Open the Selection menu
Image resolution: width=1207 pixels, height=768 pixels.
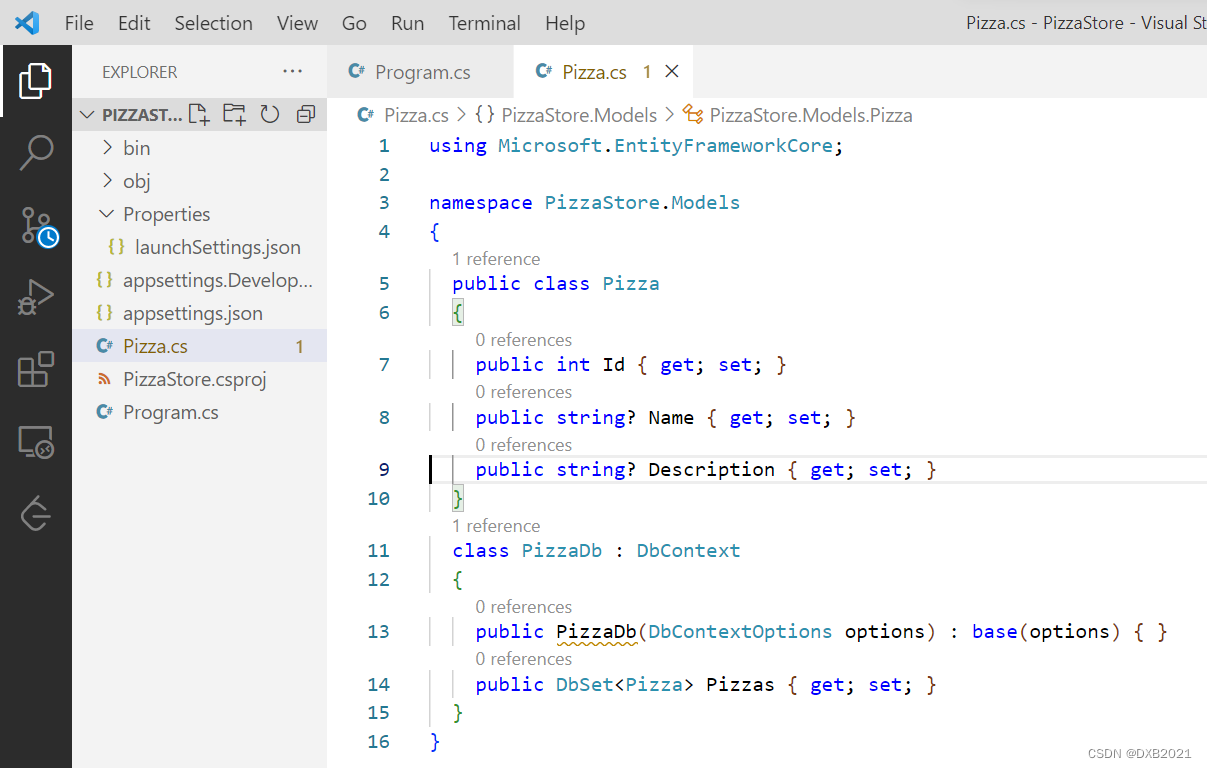click(213, 23)
